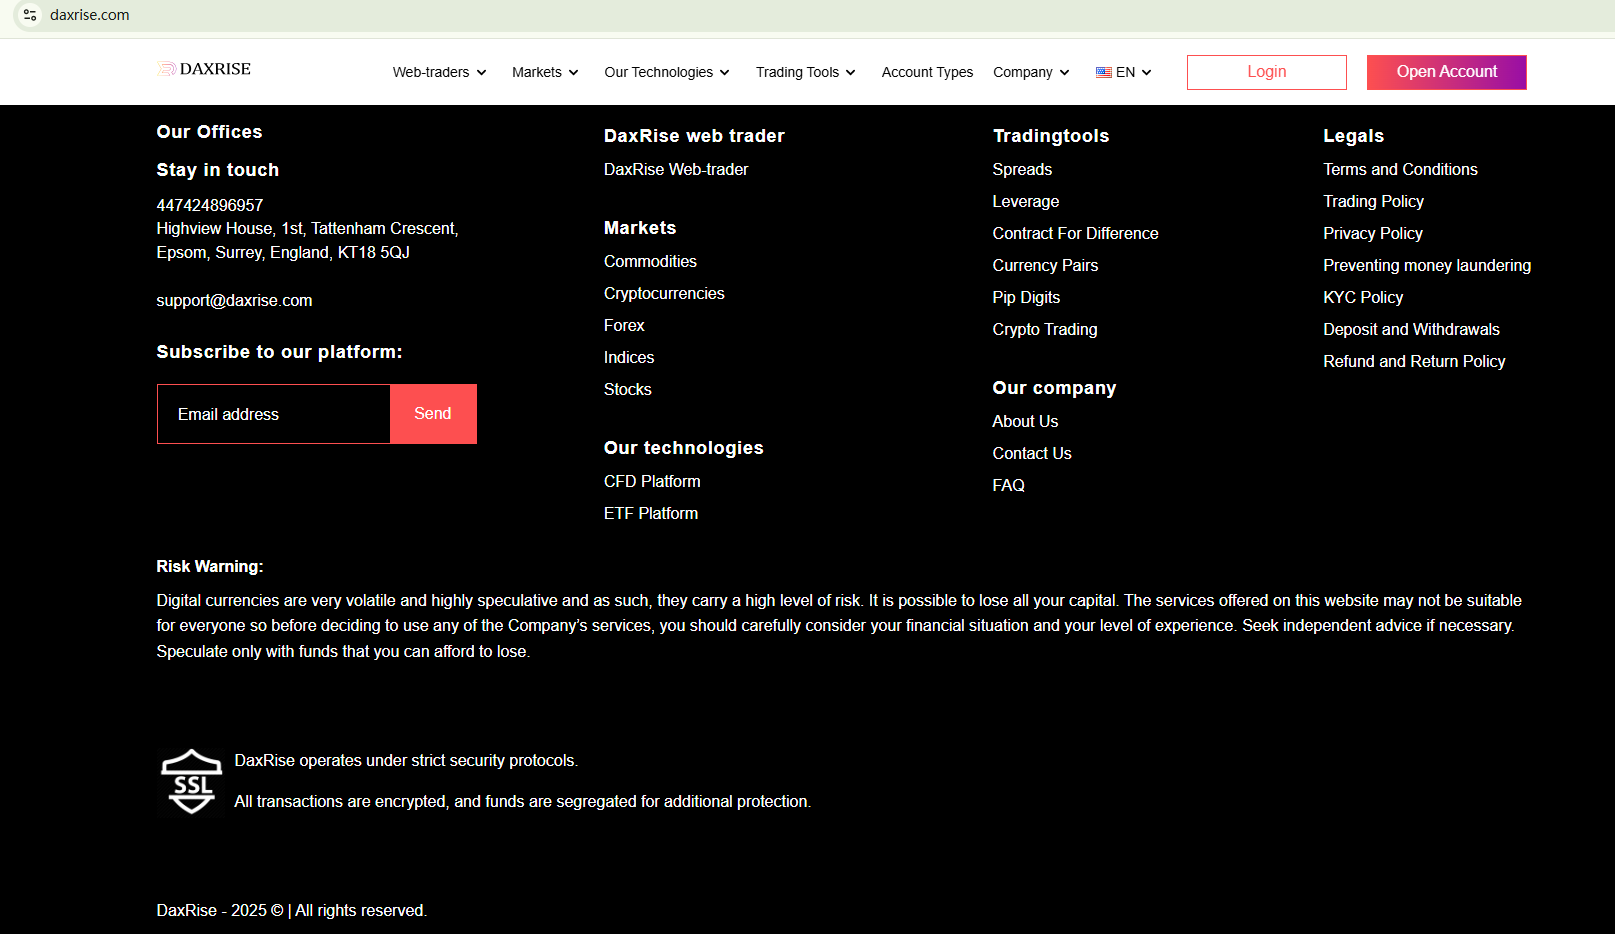Click the Highview House address line
Image resolution: width=1615 pixels, height=934 pixels.
pyautogui.click(x=307, y=229)
